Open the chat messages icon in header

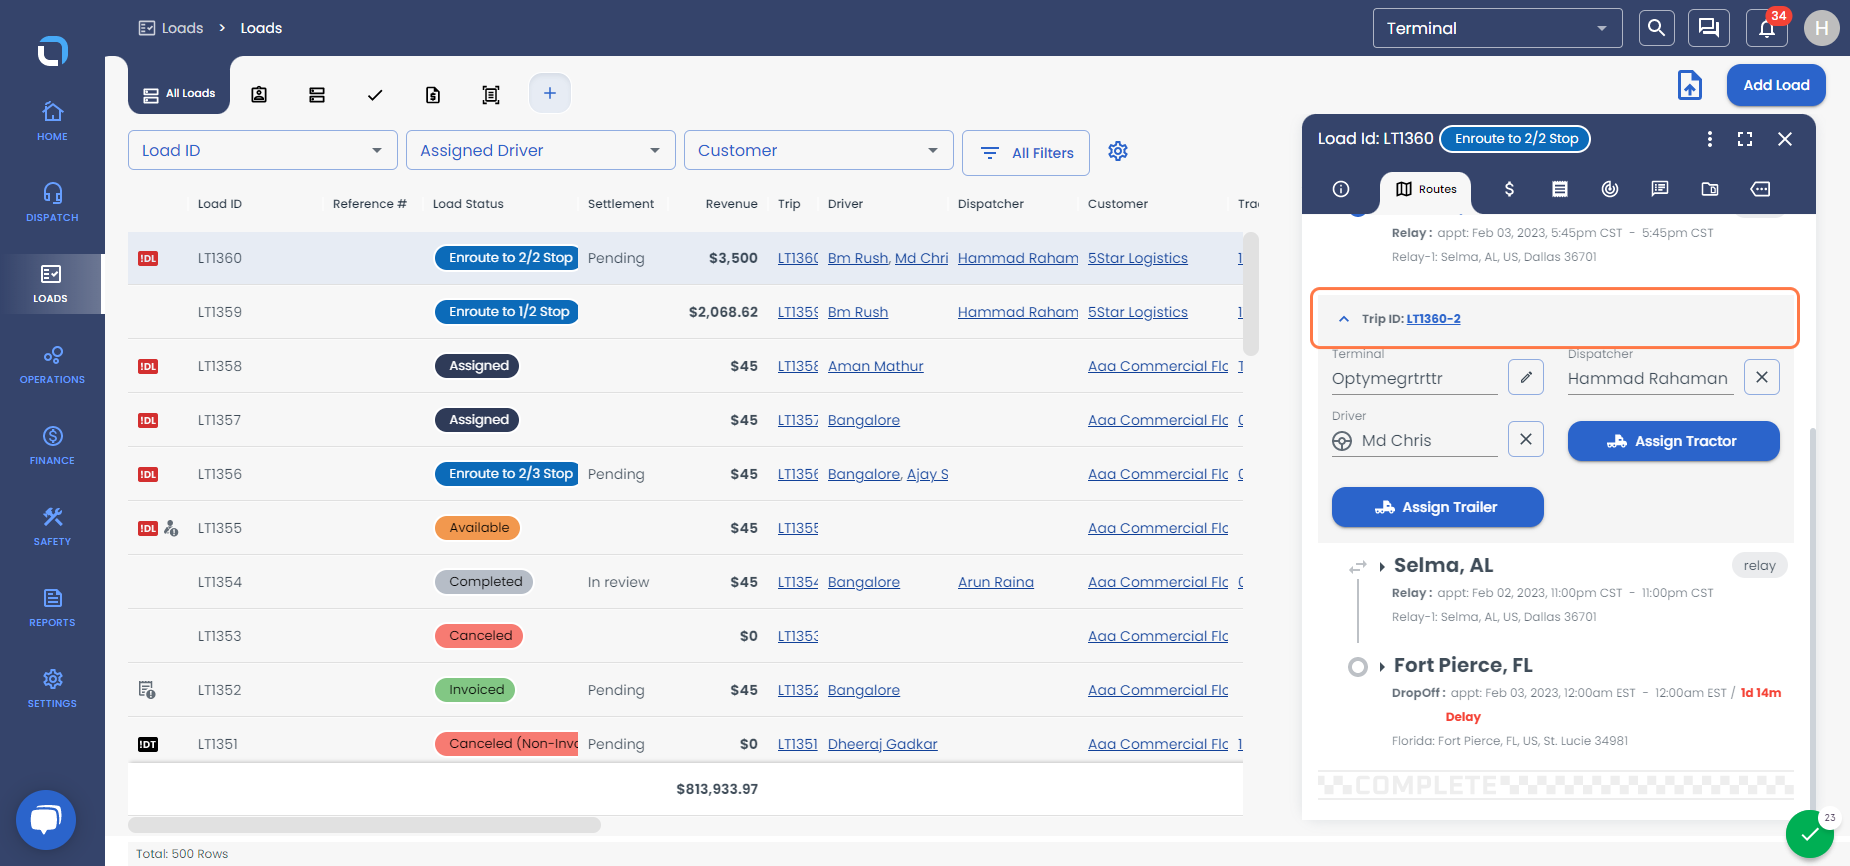1709,28
